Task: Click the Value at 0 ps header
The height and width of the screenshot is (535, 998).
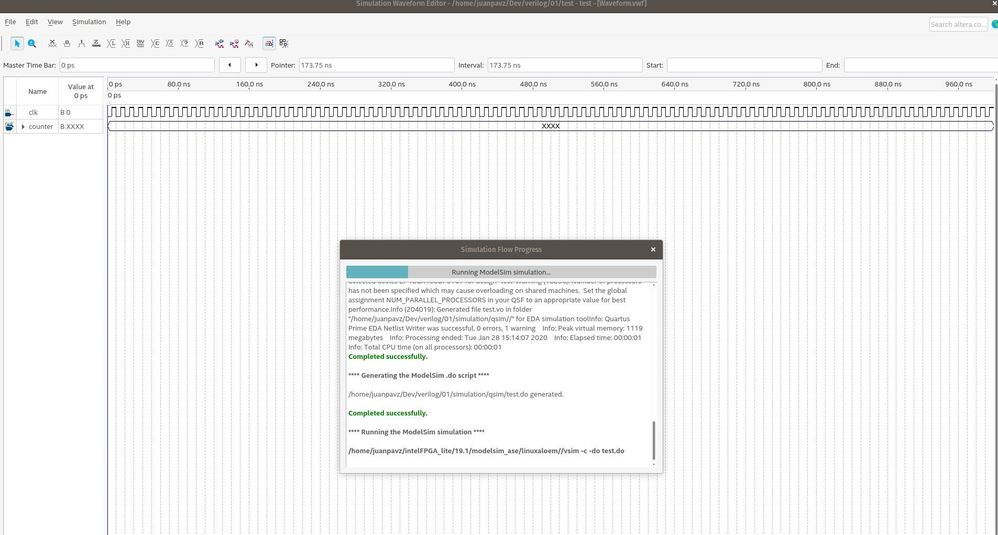Action: (x=81, y=91)
